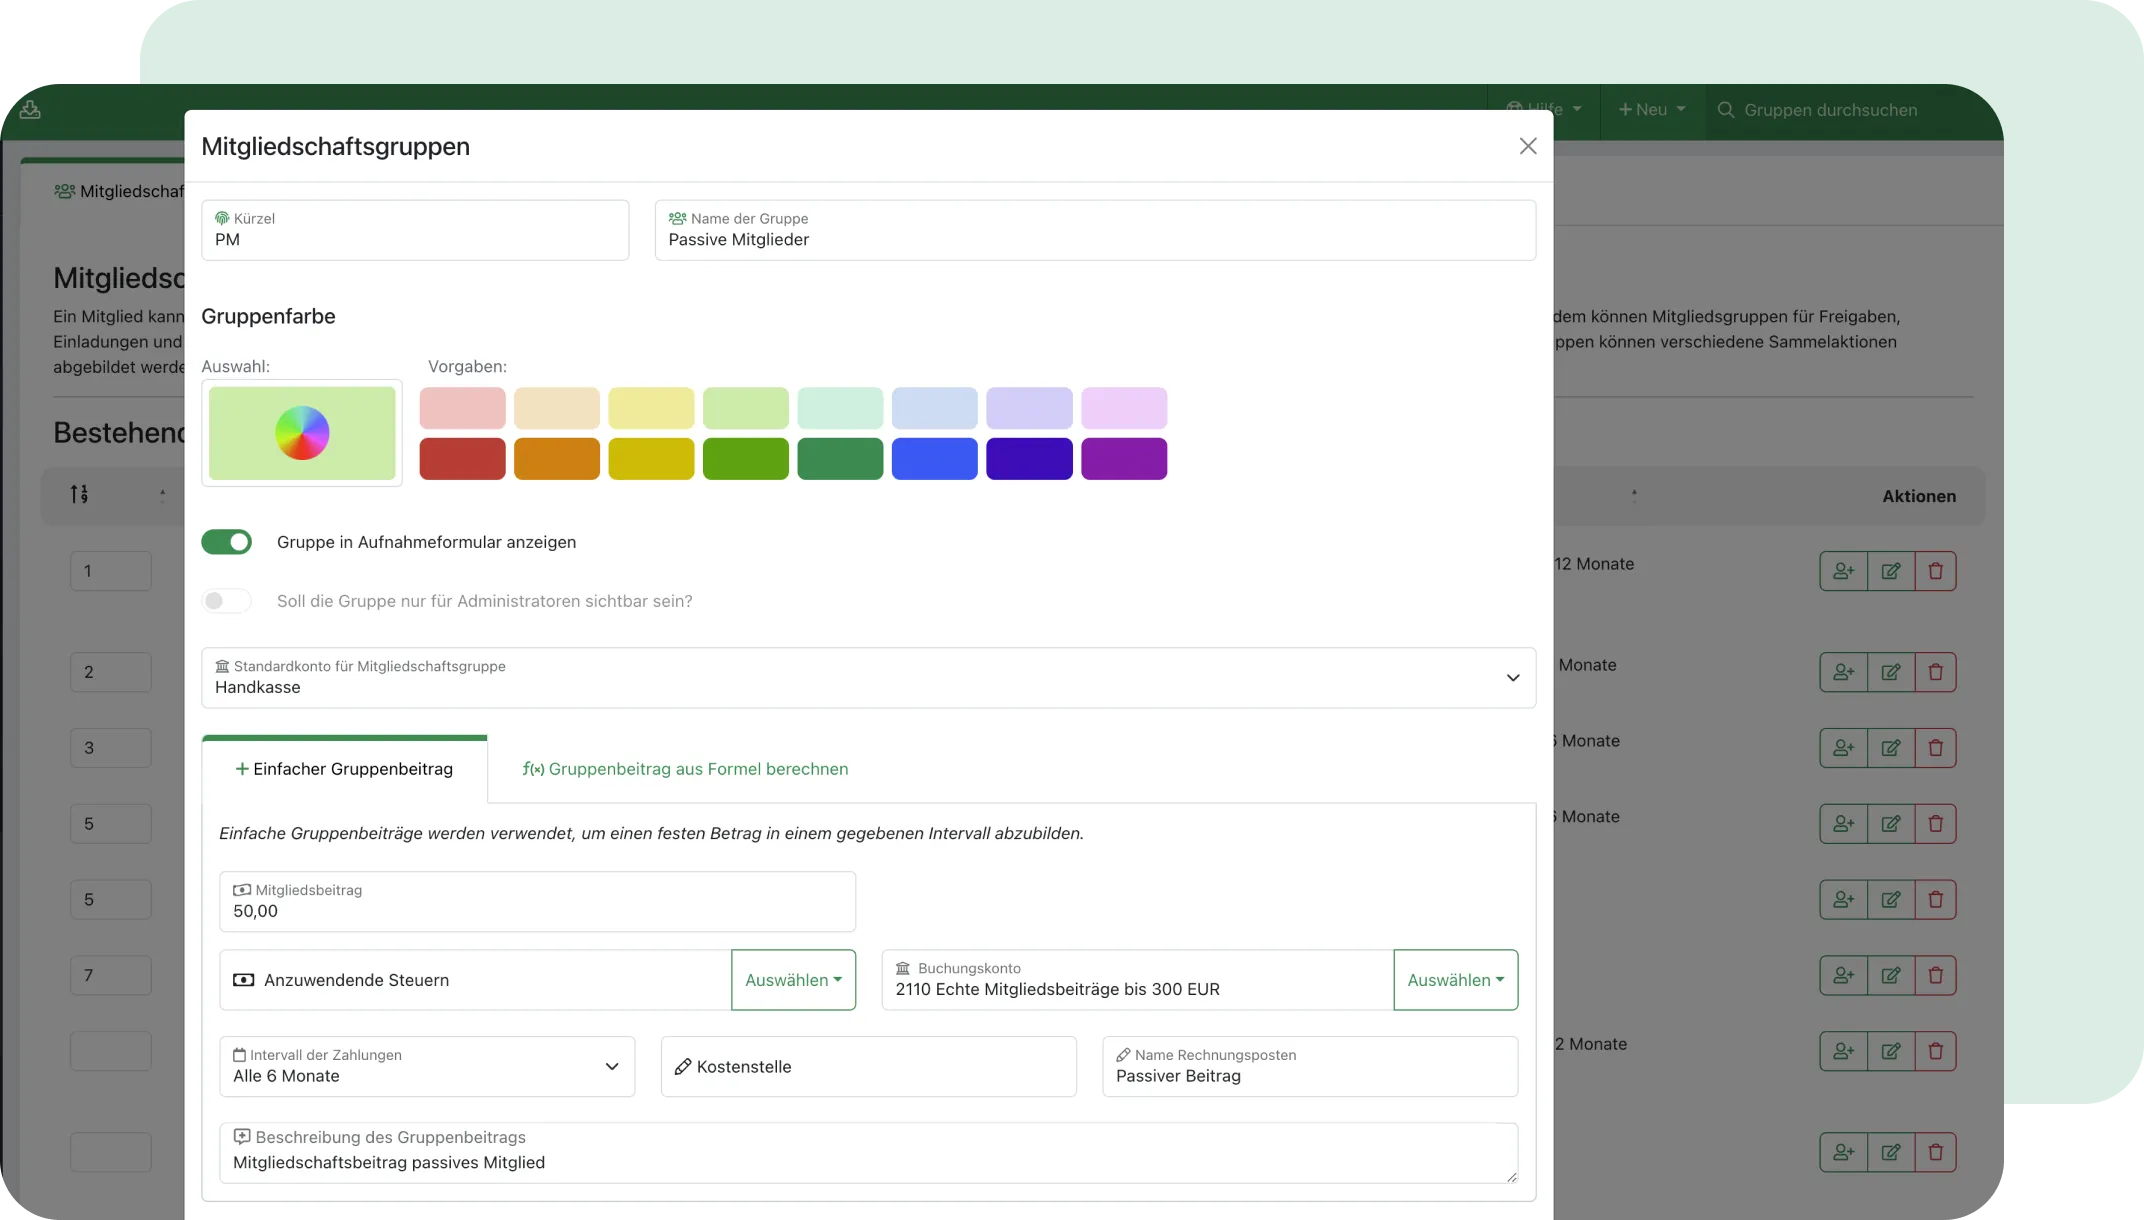Pick the bright green preset color

(x=746, y=459)
